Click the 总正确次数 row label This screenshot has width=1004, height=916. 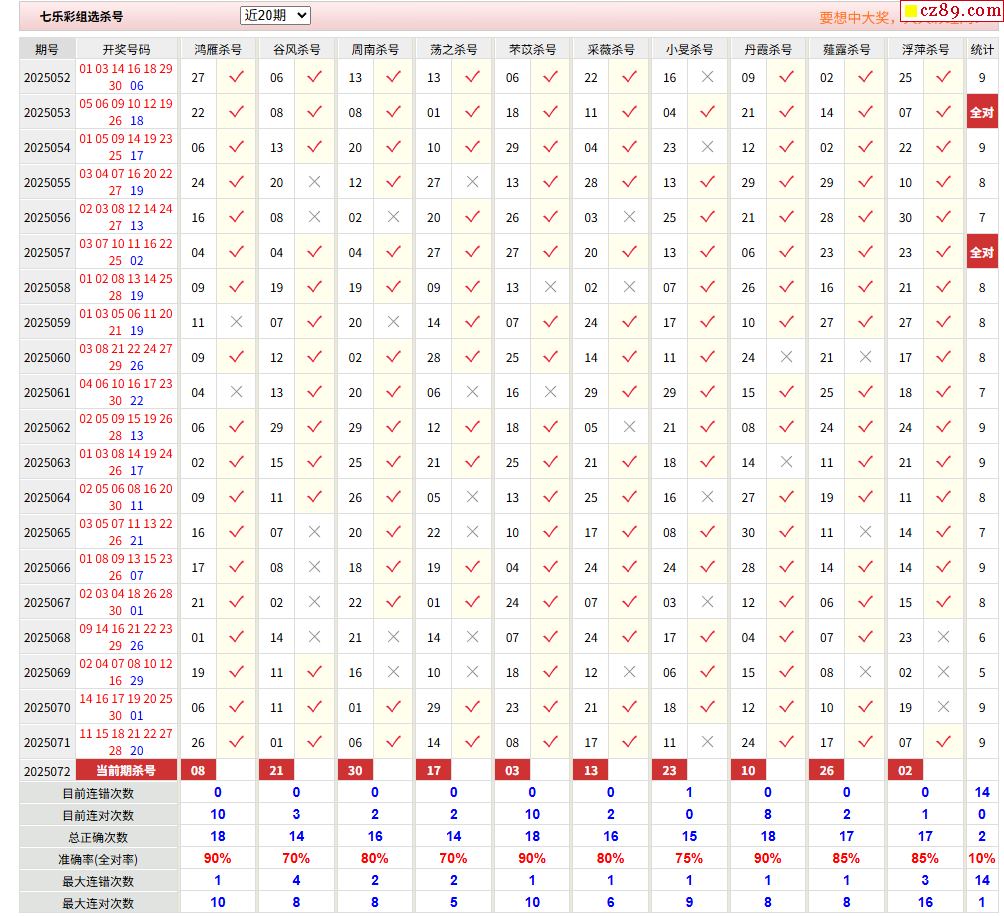pos(98,837)
